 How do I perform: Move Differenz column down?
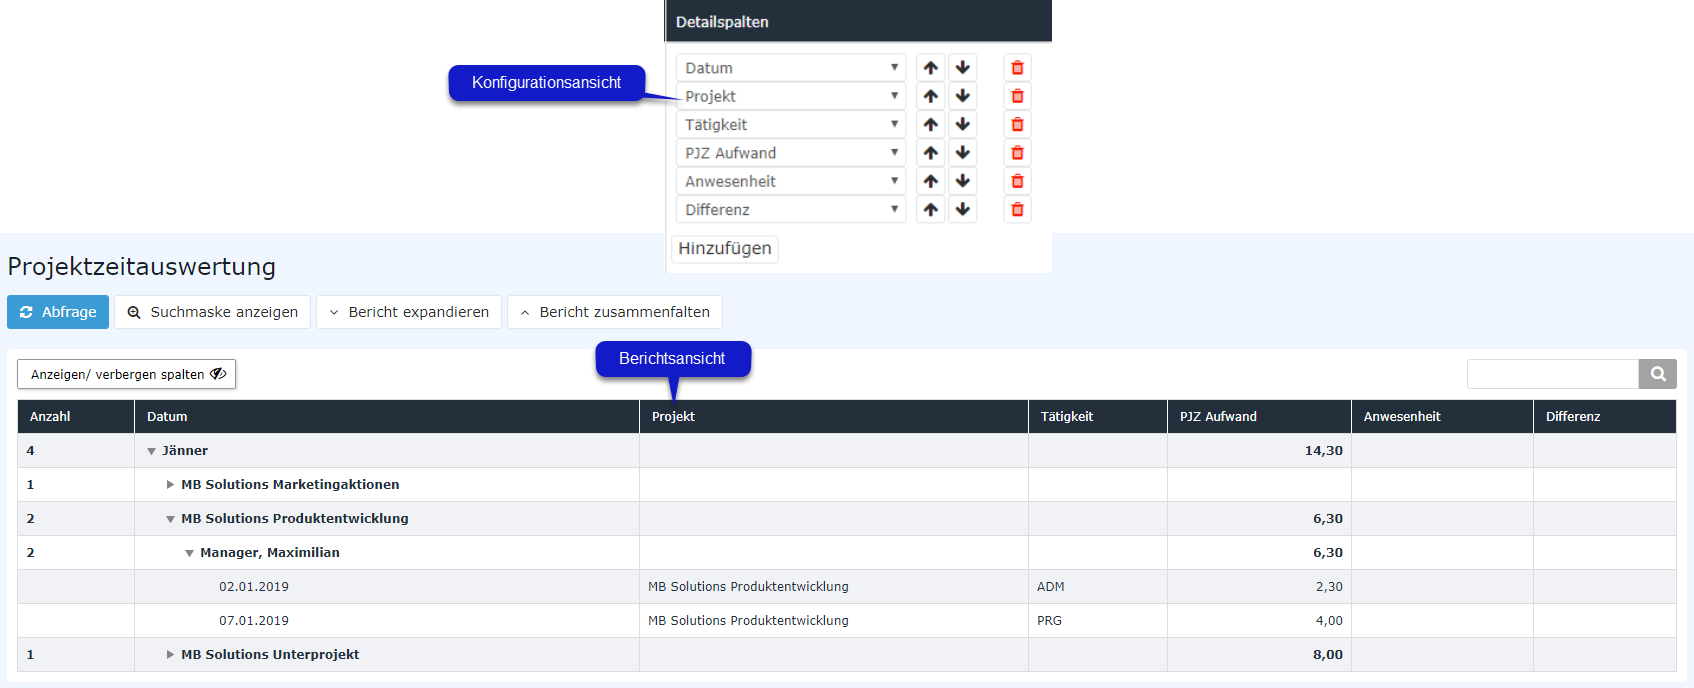point(962,210)
